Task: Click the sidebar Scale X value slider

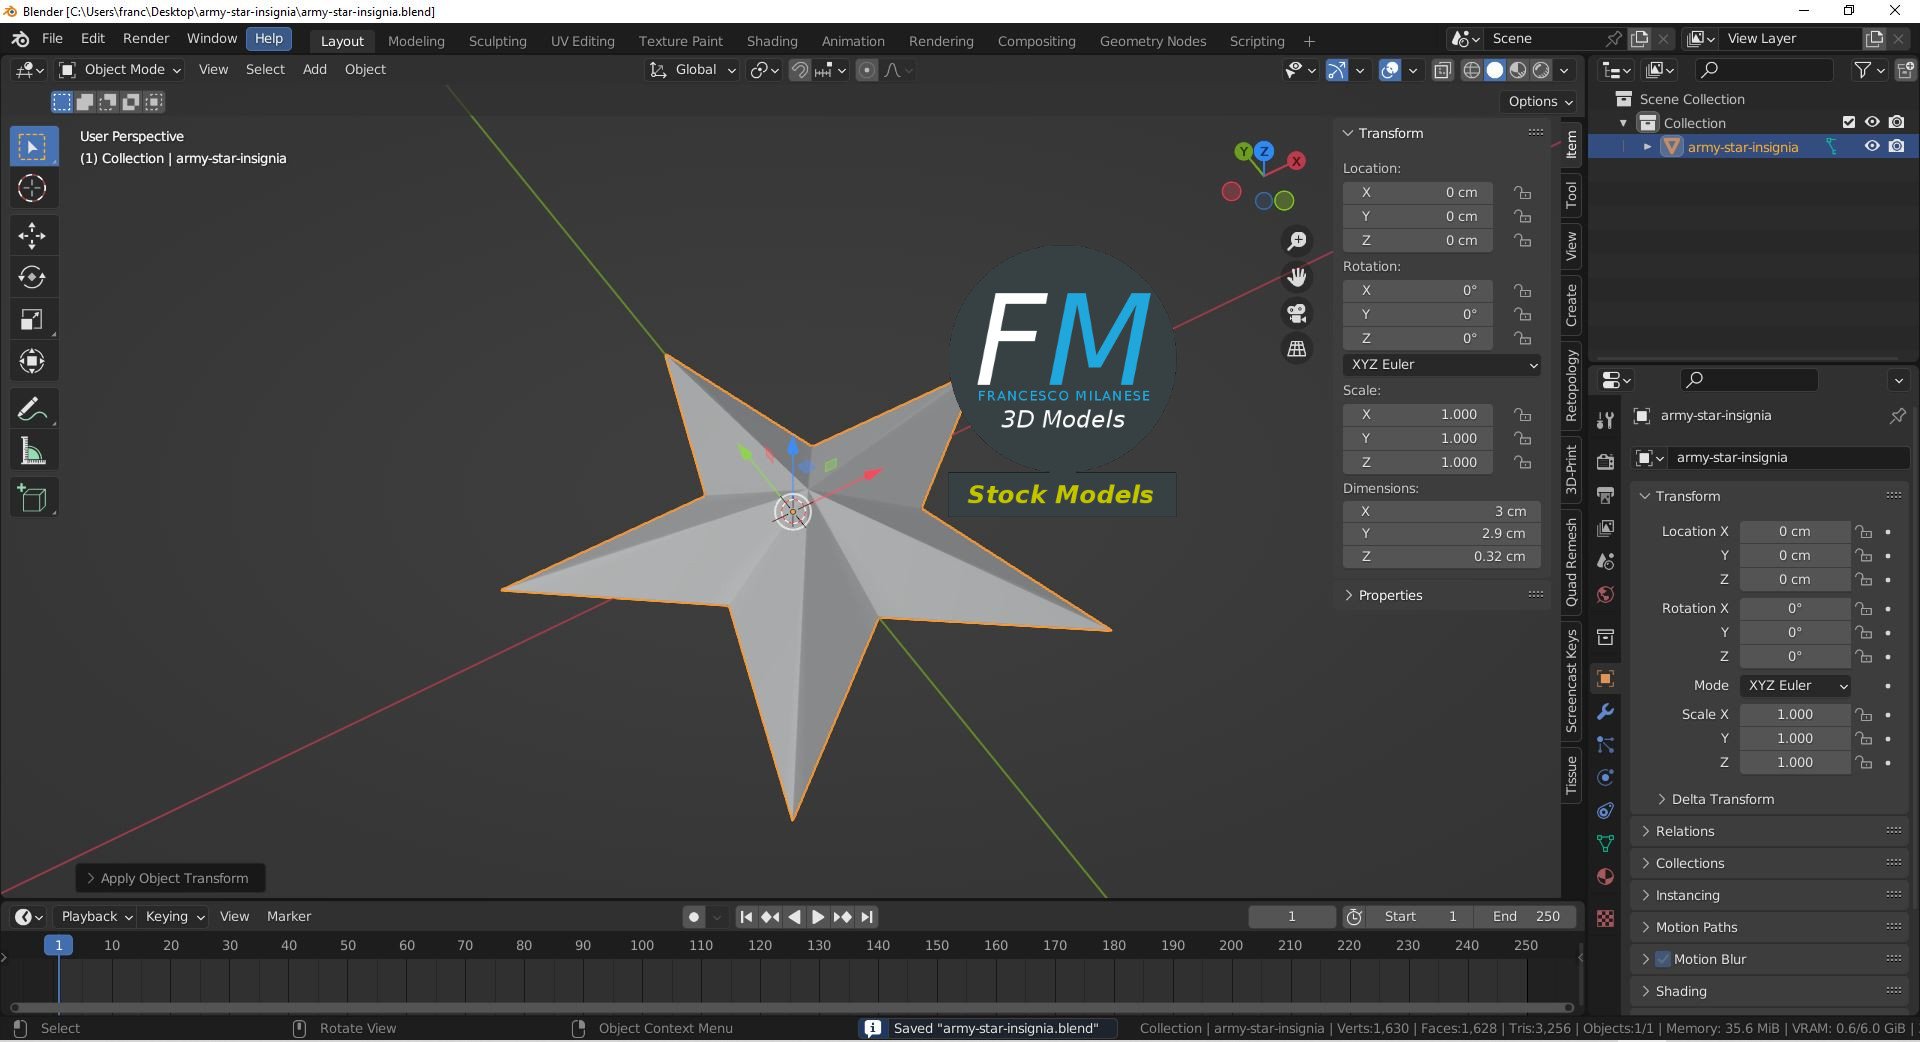Action: [1418, 415]
